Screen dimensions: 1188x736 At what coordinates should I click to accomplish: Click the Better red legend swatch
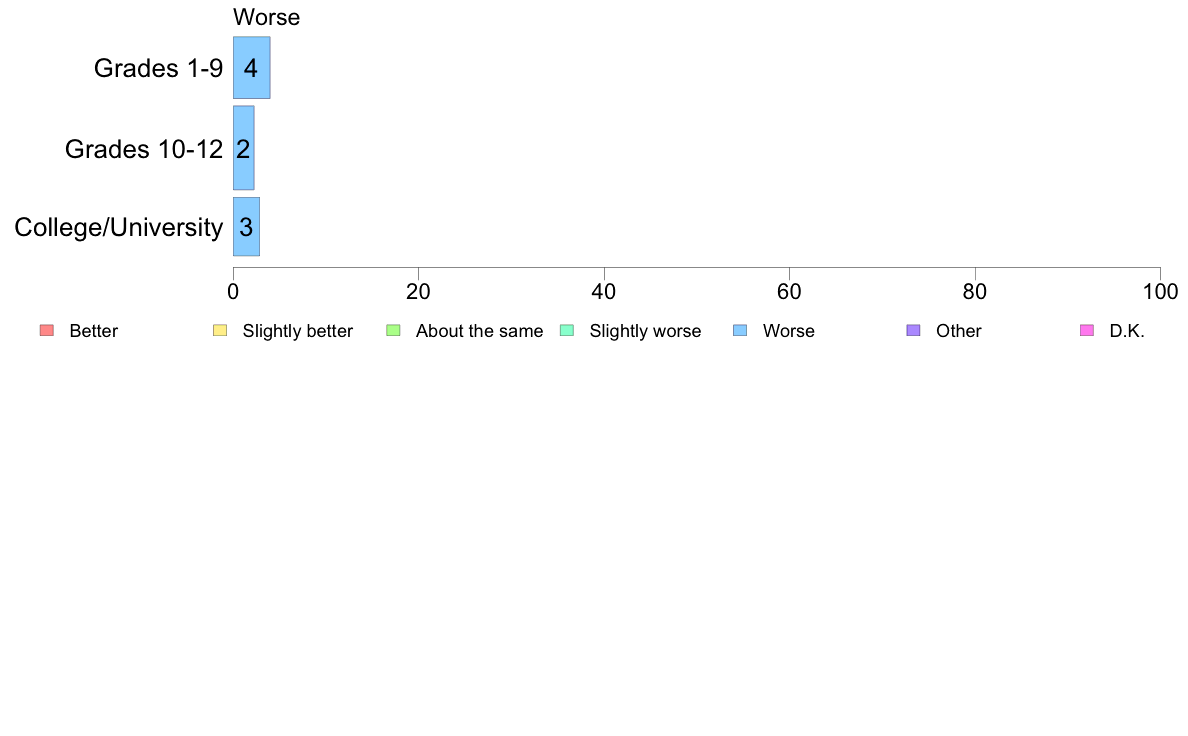[x=47, y=330]
